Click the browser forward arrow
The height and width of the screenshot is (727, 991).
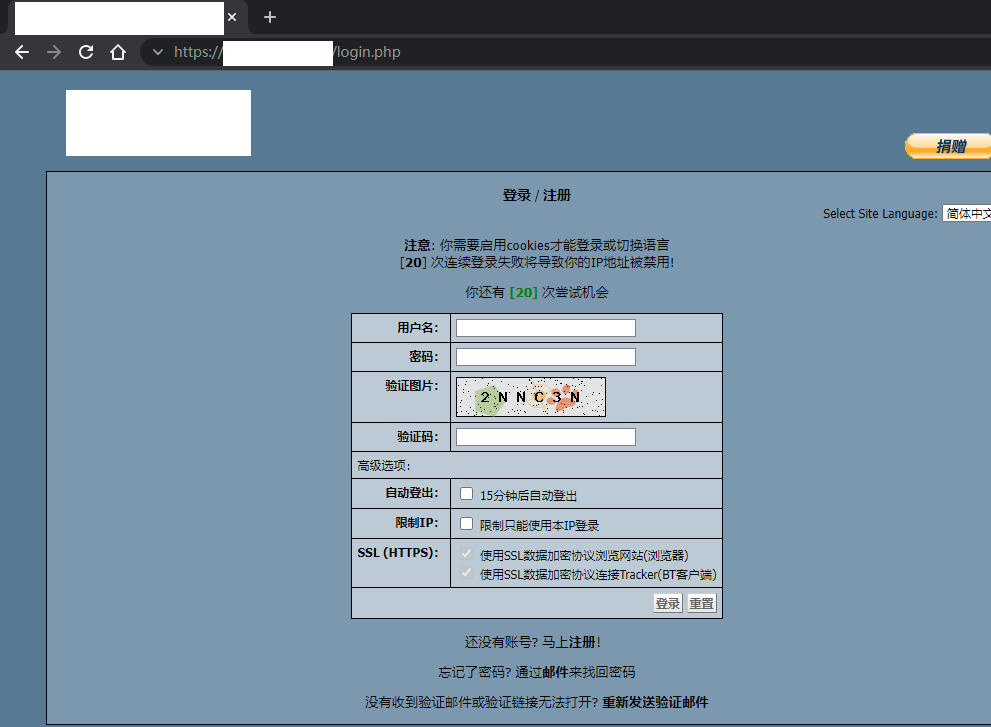coord(54,52)
